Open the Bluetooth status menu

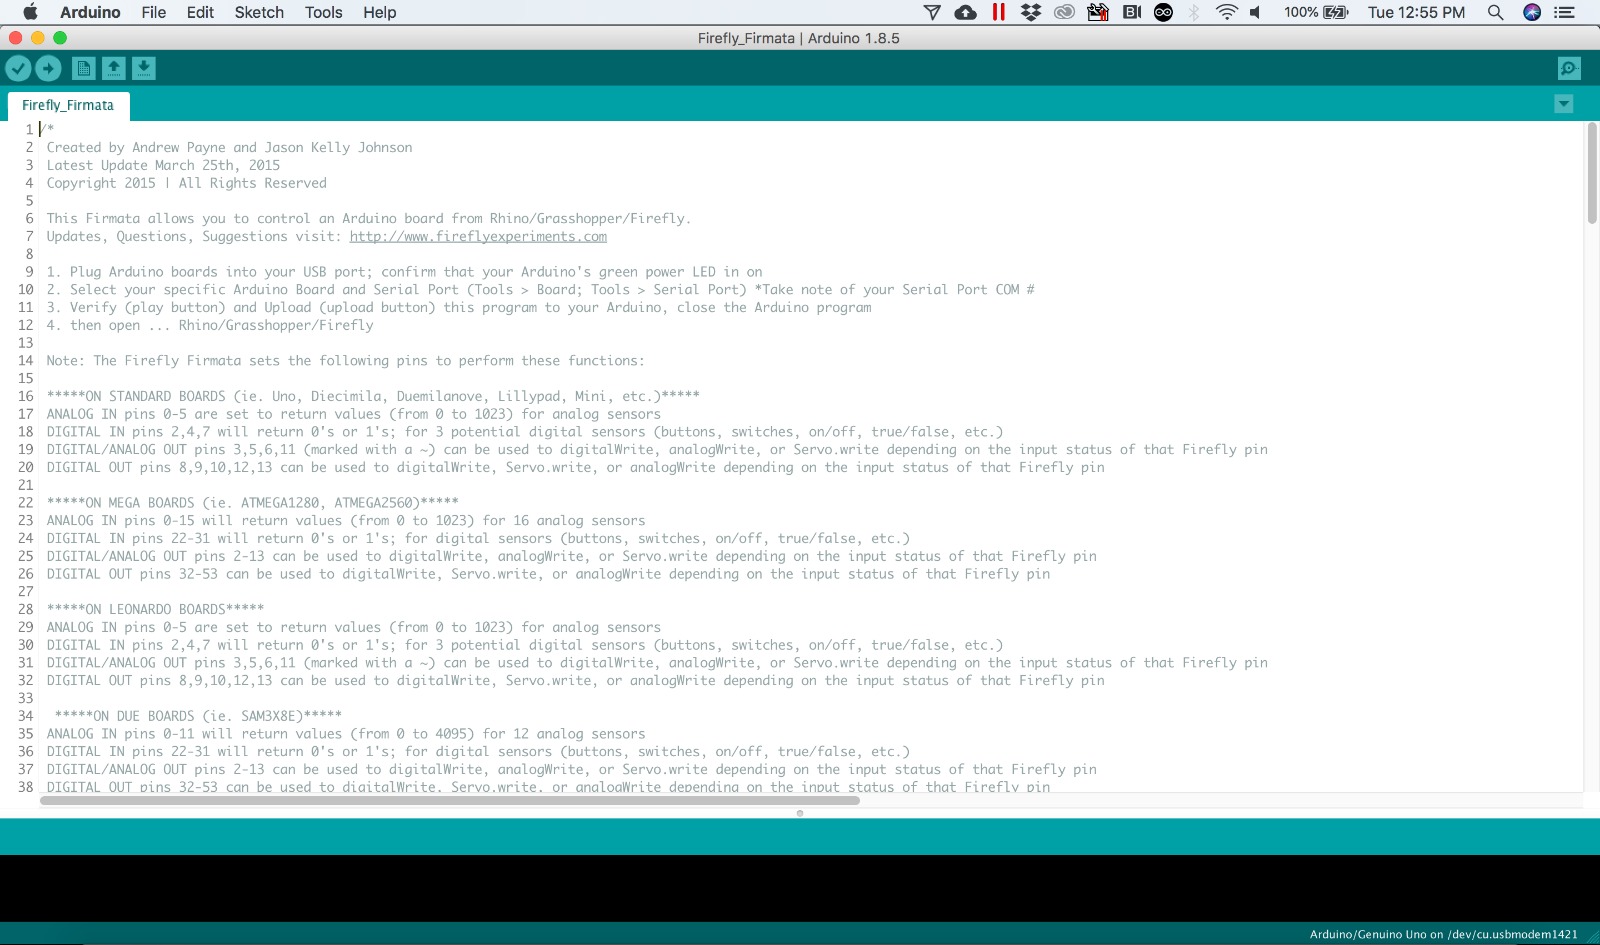coord(1194,12)
